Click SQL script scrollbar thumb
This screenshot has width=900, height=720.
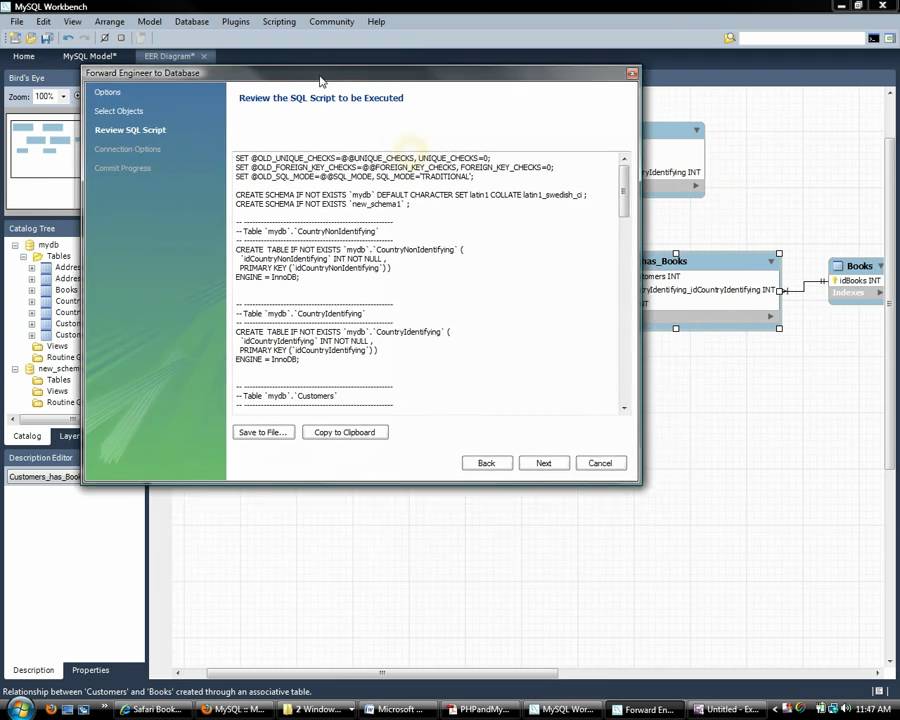point(623,191)
